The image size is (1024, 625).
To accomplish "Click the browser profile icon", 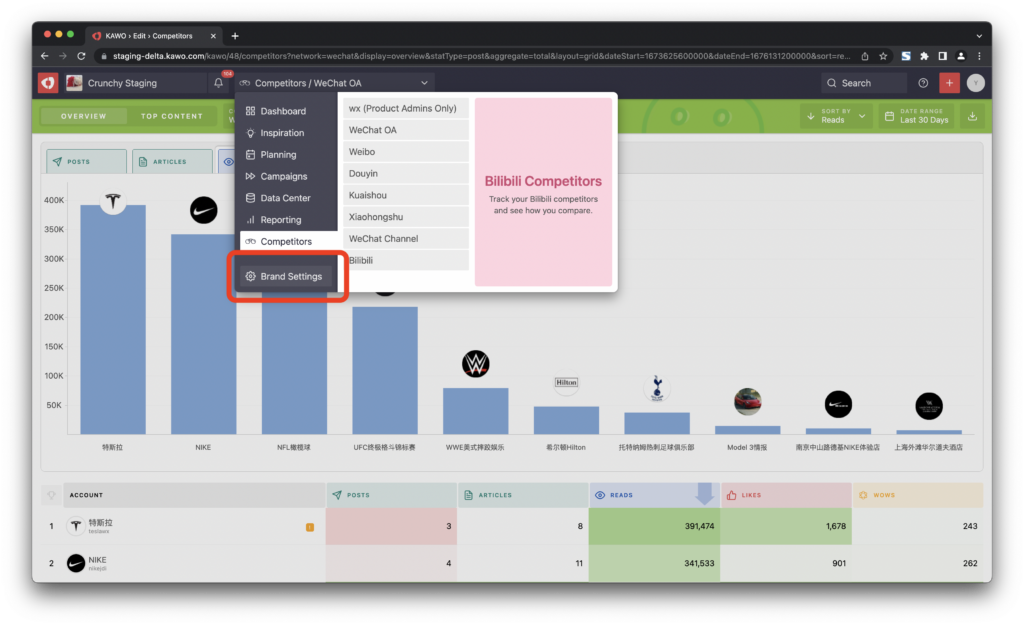I will point(961,56).
